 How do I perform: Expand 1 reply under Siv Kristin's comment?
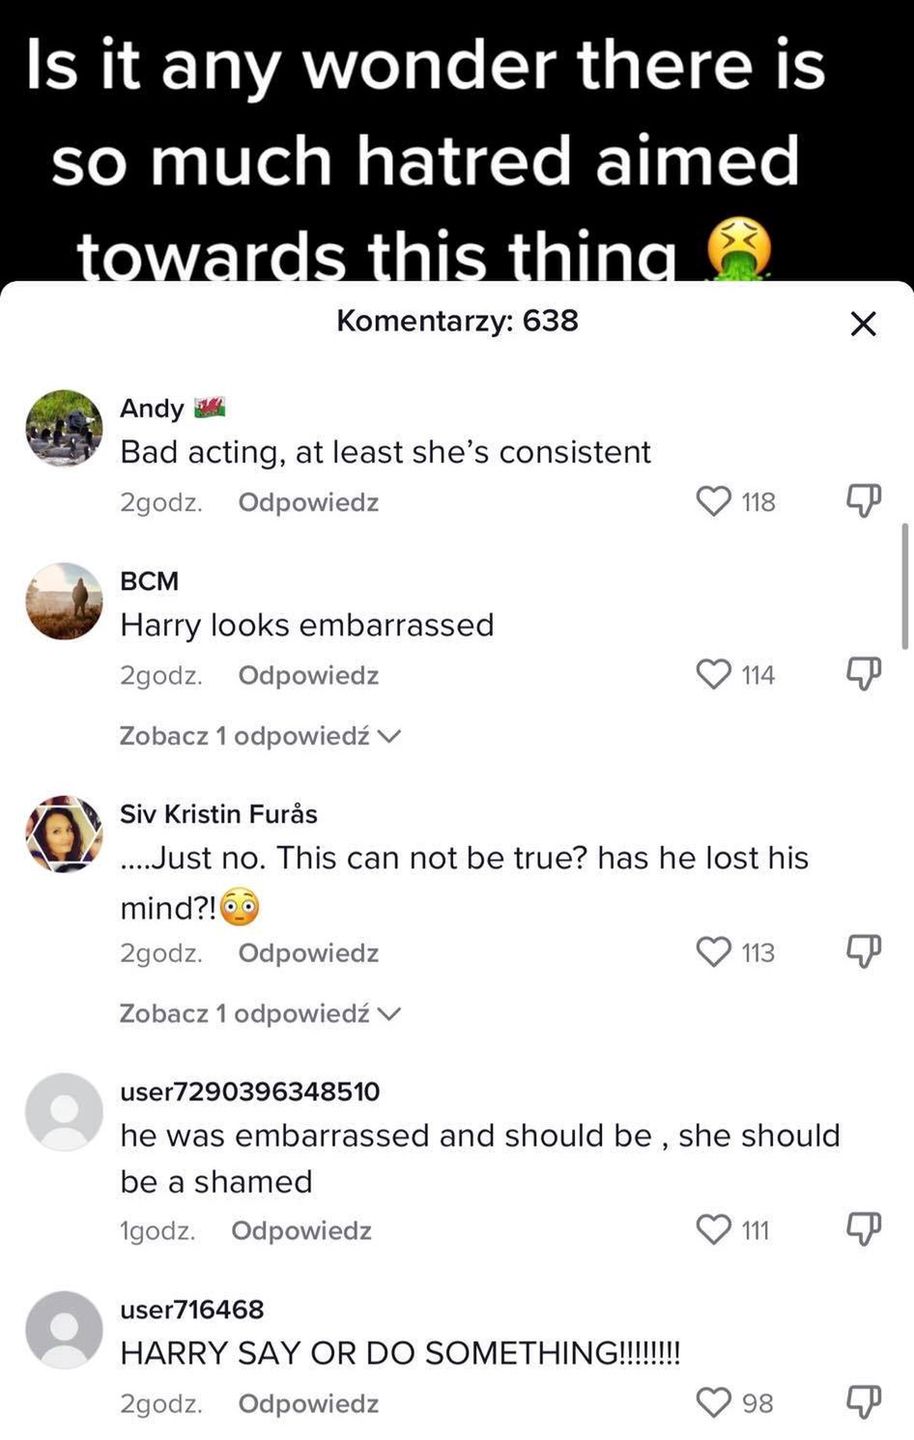click(x=260, y=1013)
